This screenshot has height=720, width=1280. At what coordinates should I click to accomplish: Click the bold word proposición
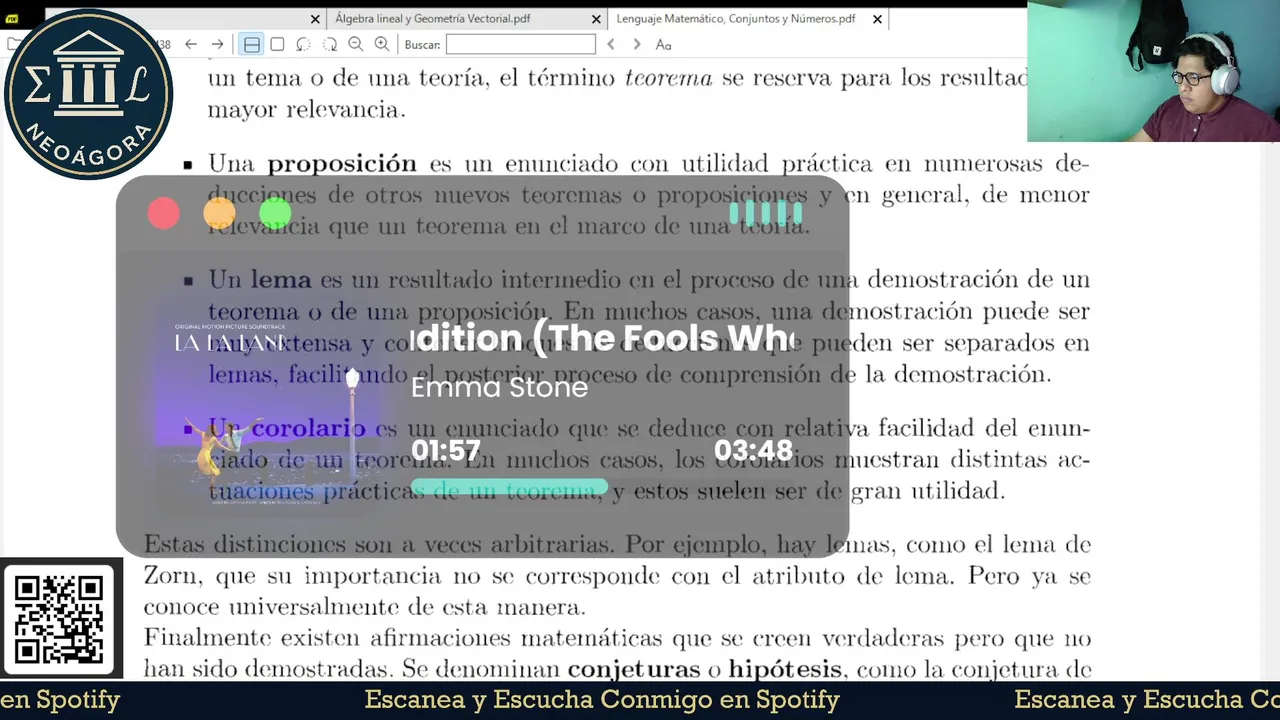342,163
